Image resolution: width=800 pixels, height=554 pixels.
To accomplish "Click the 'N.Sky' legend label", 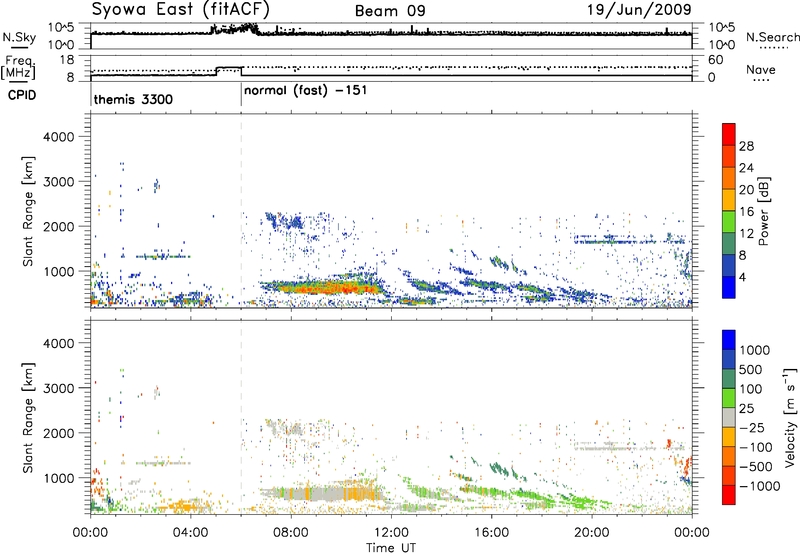I will tap(19, 37).
